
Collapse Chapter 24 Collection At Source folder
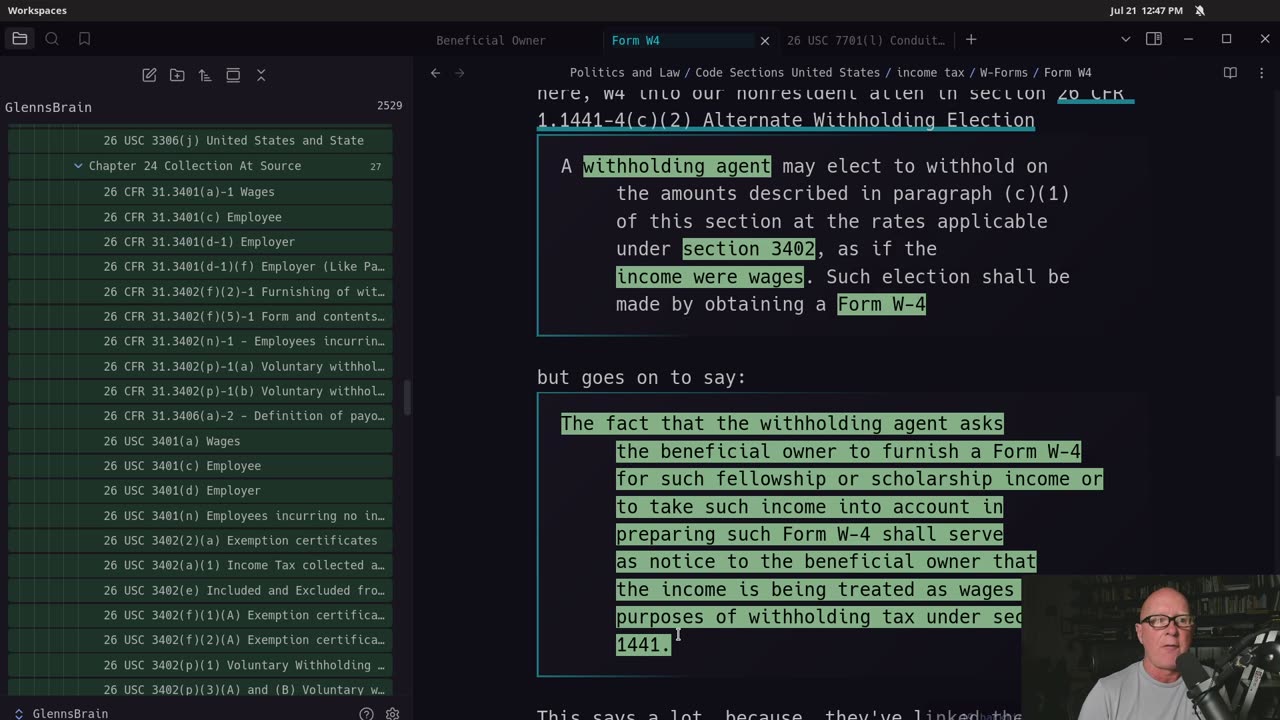(x=200, y=166)
